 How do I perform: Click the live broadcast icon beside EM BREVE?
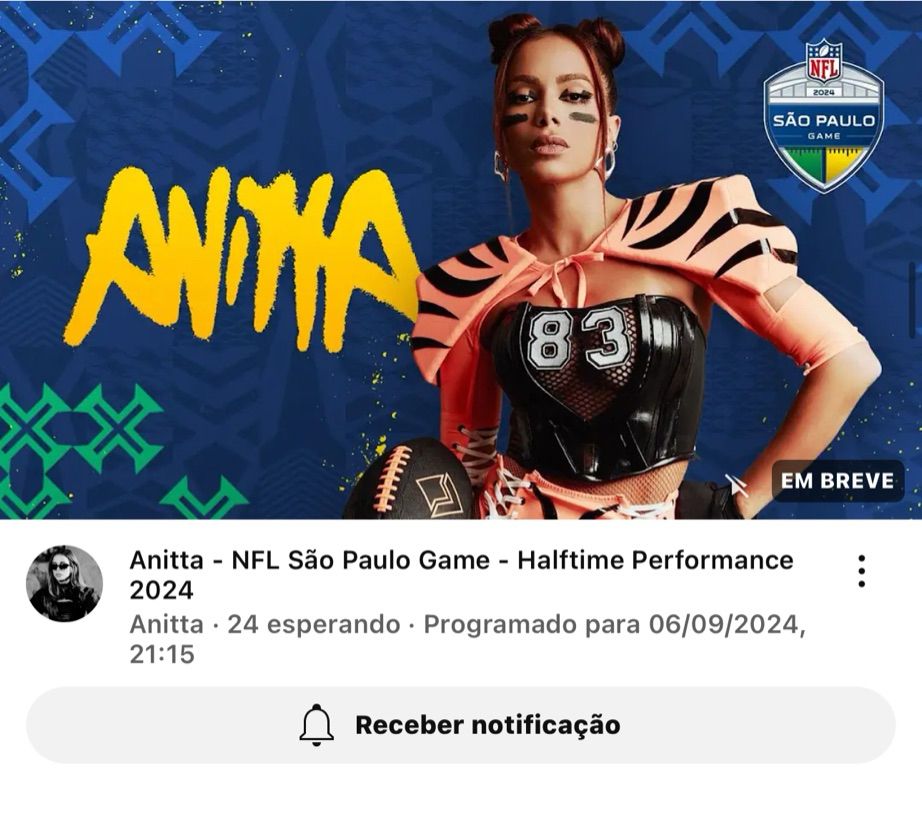click(735, 484)
